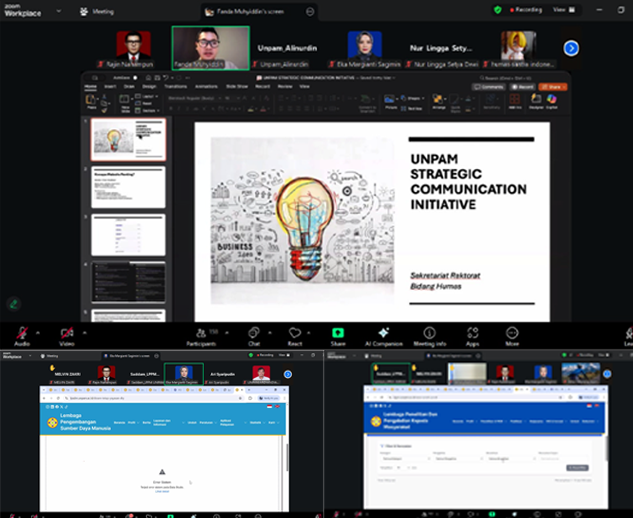The height and width of the screenshot is (518, 633).
Task: Click the LPSDM site logo
Action: click(x=52, y=422)
